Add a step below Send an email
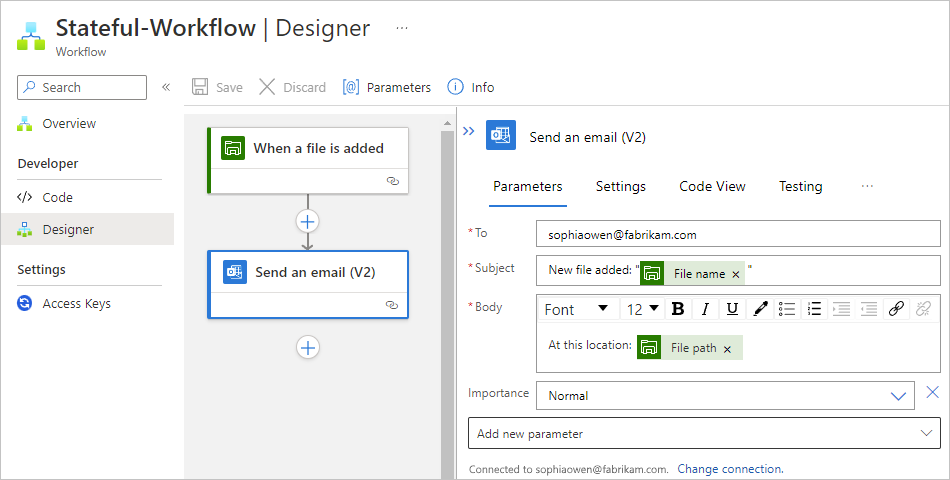 point(308,347)
